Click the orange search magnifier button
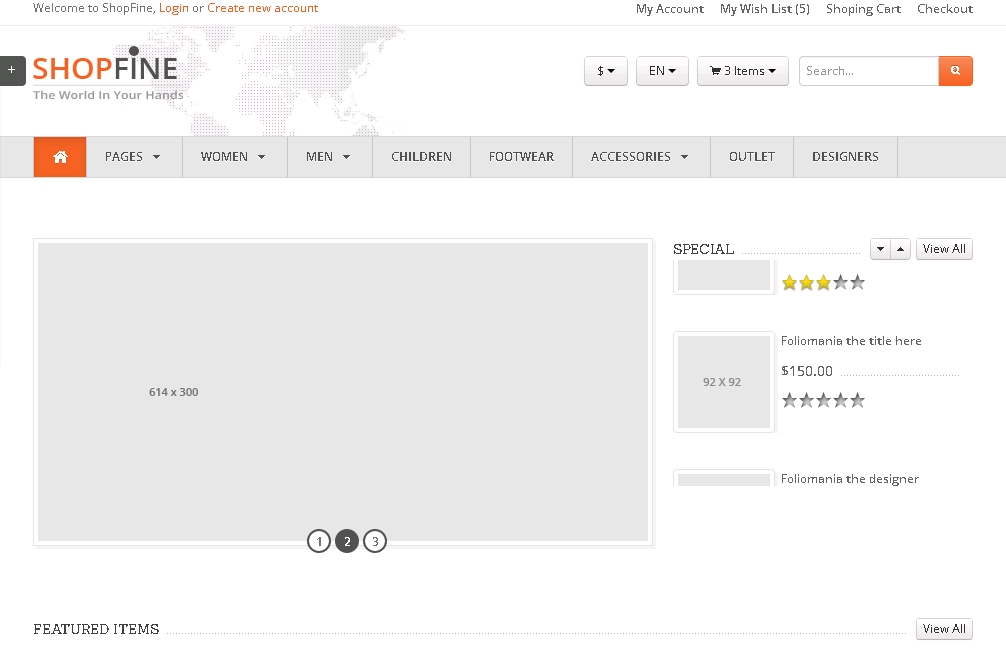The width and height of the screenshot is (1006, 655). tap(955, 71)
